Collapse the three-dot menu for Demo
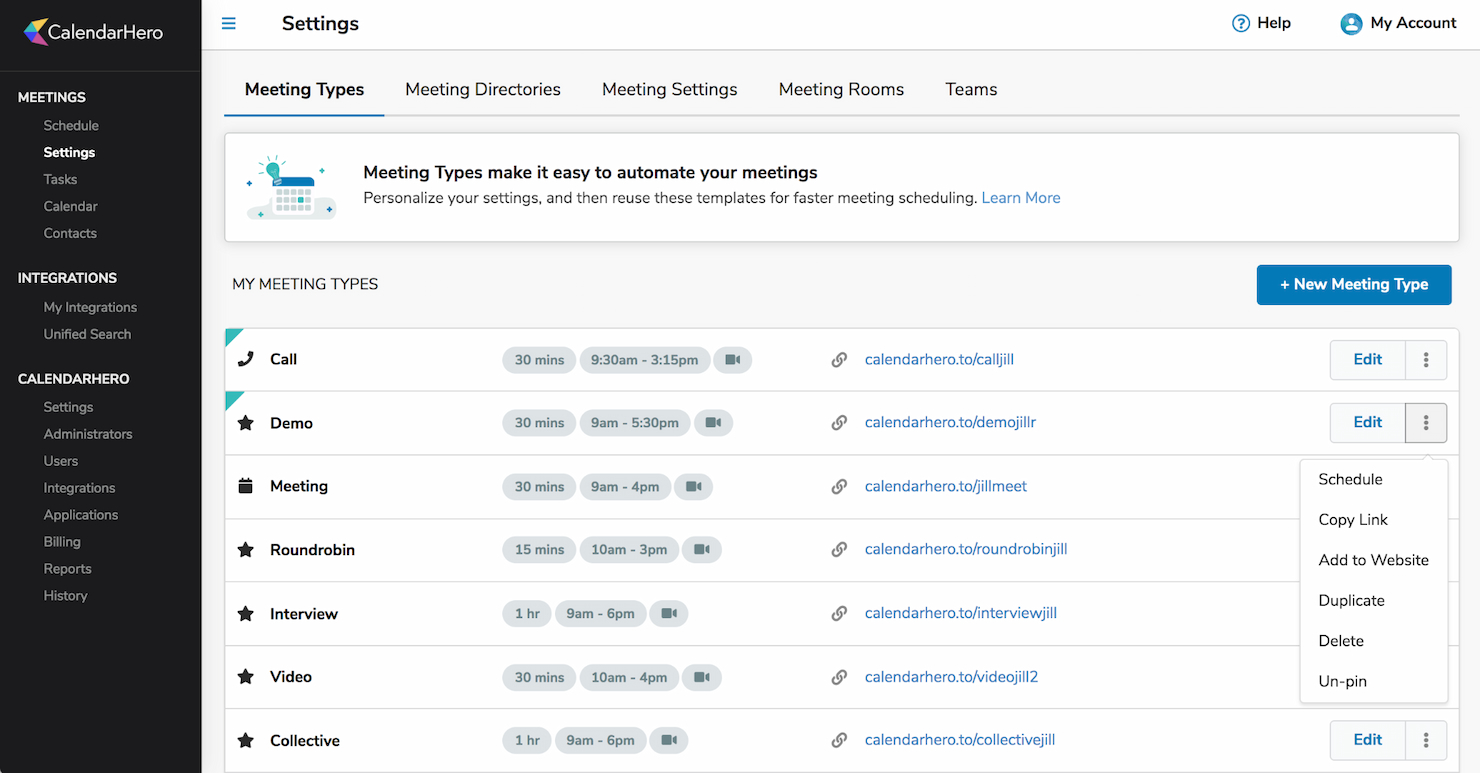The width and height of the screenshot is (1480, 773). tap(1426, 423)
